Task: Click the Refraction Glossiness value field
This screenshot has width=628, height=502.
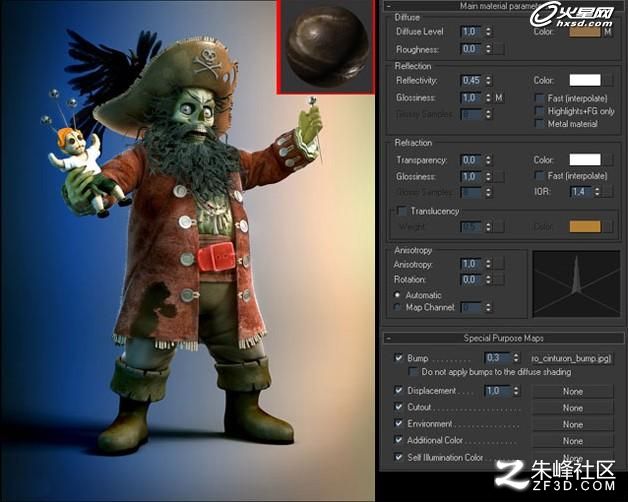Action: [x=472, y=177]
